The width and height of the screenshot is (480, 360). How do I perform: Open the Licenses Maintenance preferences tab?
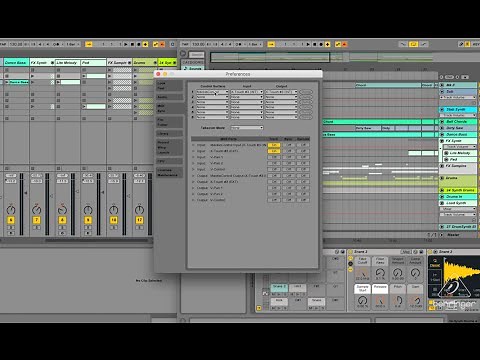(170, 172)
